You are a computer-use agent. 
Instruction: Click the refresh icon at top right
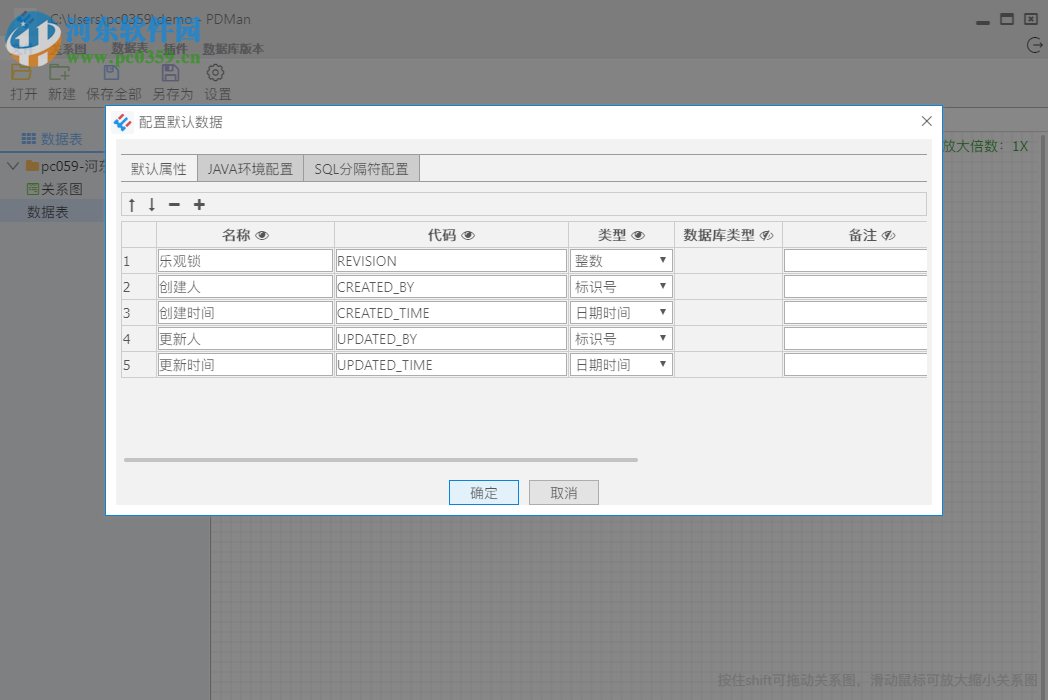click(x=1032, y=44)
